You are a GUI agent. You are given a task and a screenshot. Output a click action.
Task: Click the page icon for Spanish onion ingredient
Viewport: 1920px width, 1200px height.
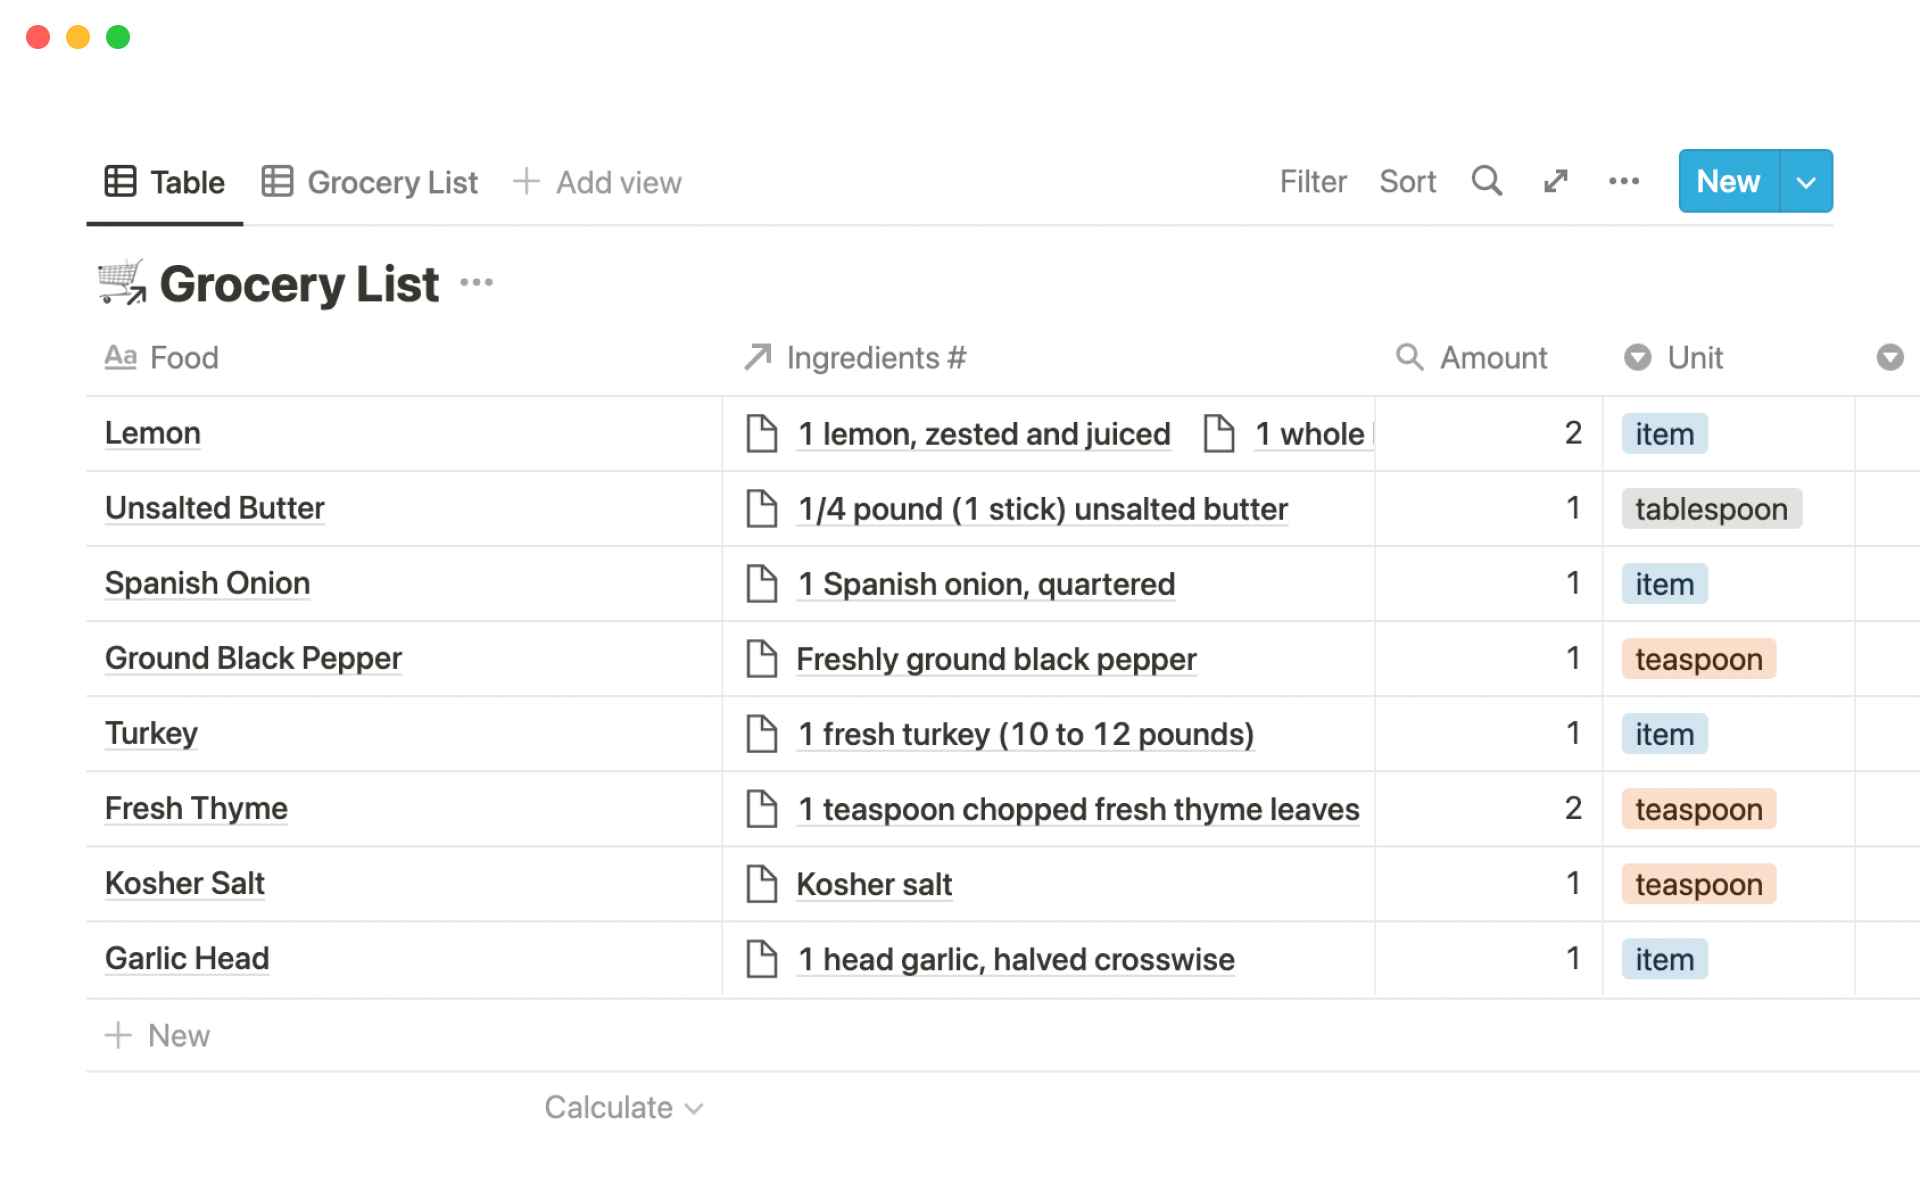point(762,584)
